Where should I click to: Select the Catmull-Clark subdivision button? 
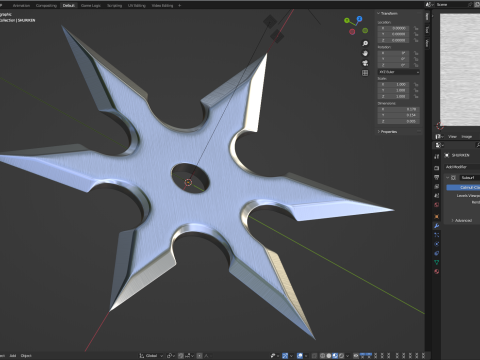(x=463, y=188)
